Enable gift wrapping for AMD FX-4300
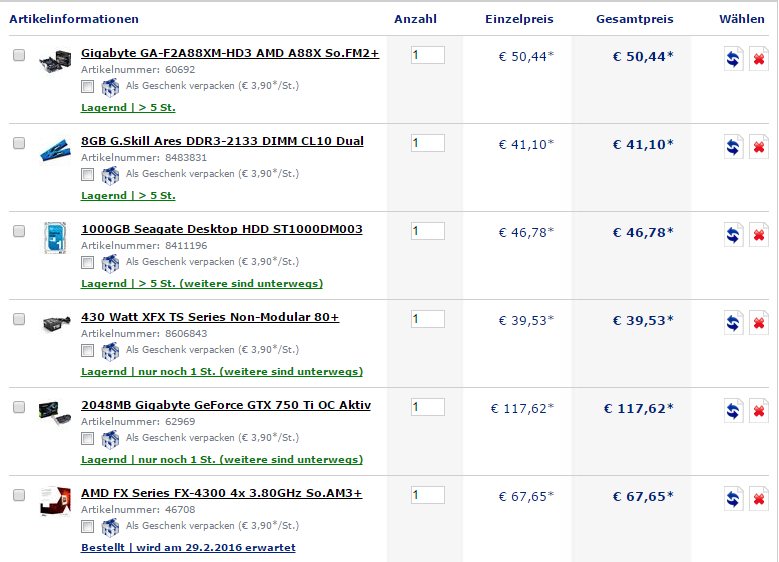 [87, 526]
